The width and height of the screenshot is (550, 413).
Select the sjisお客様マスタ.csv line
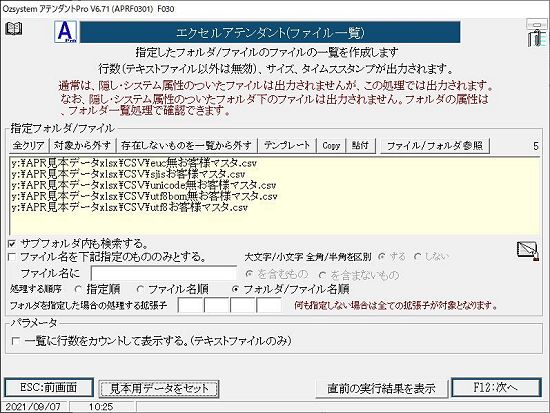(128, 174)
